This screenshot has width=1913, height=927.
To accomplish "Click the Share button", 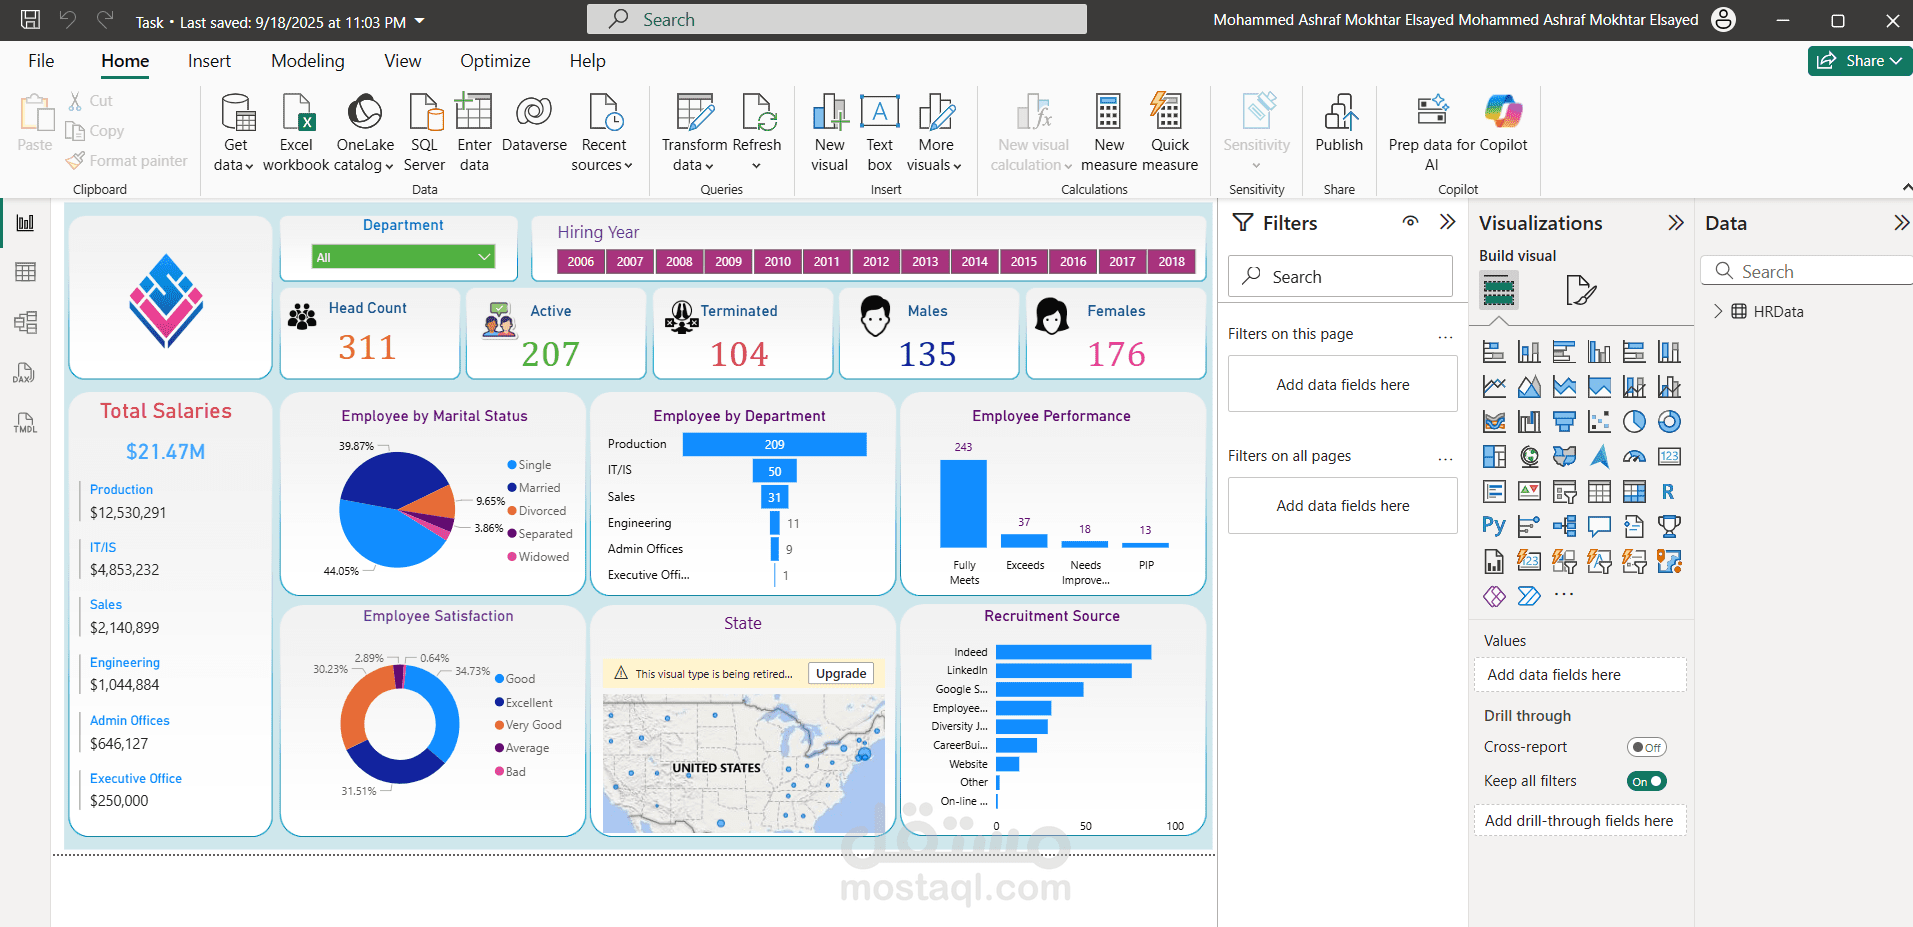I will (1859, 61).
